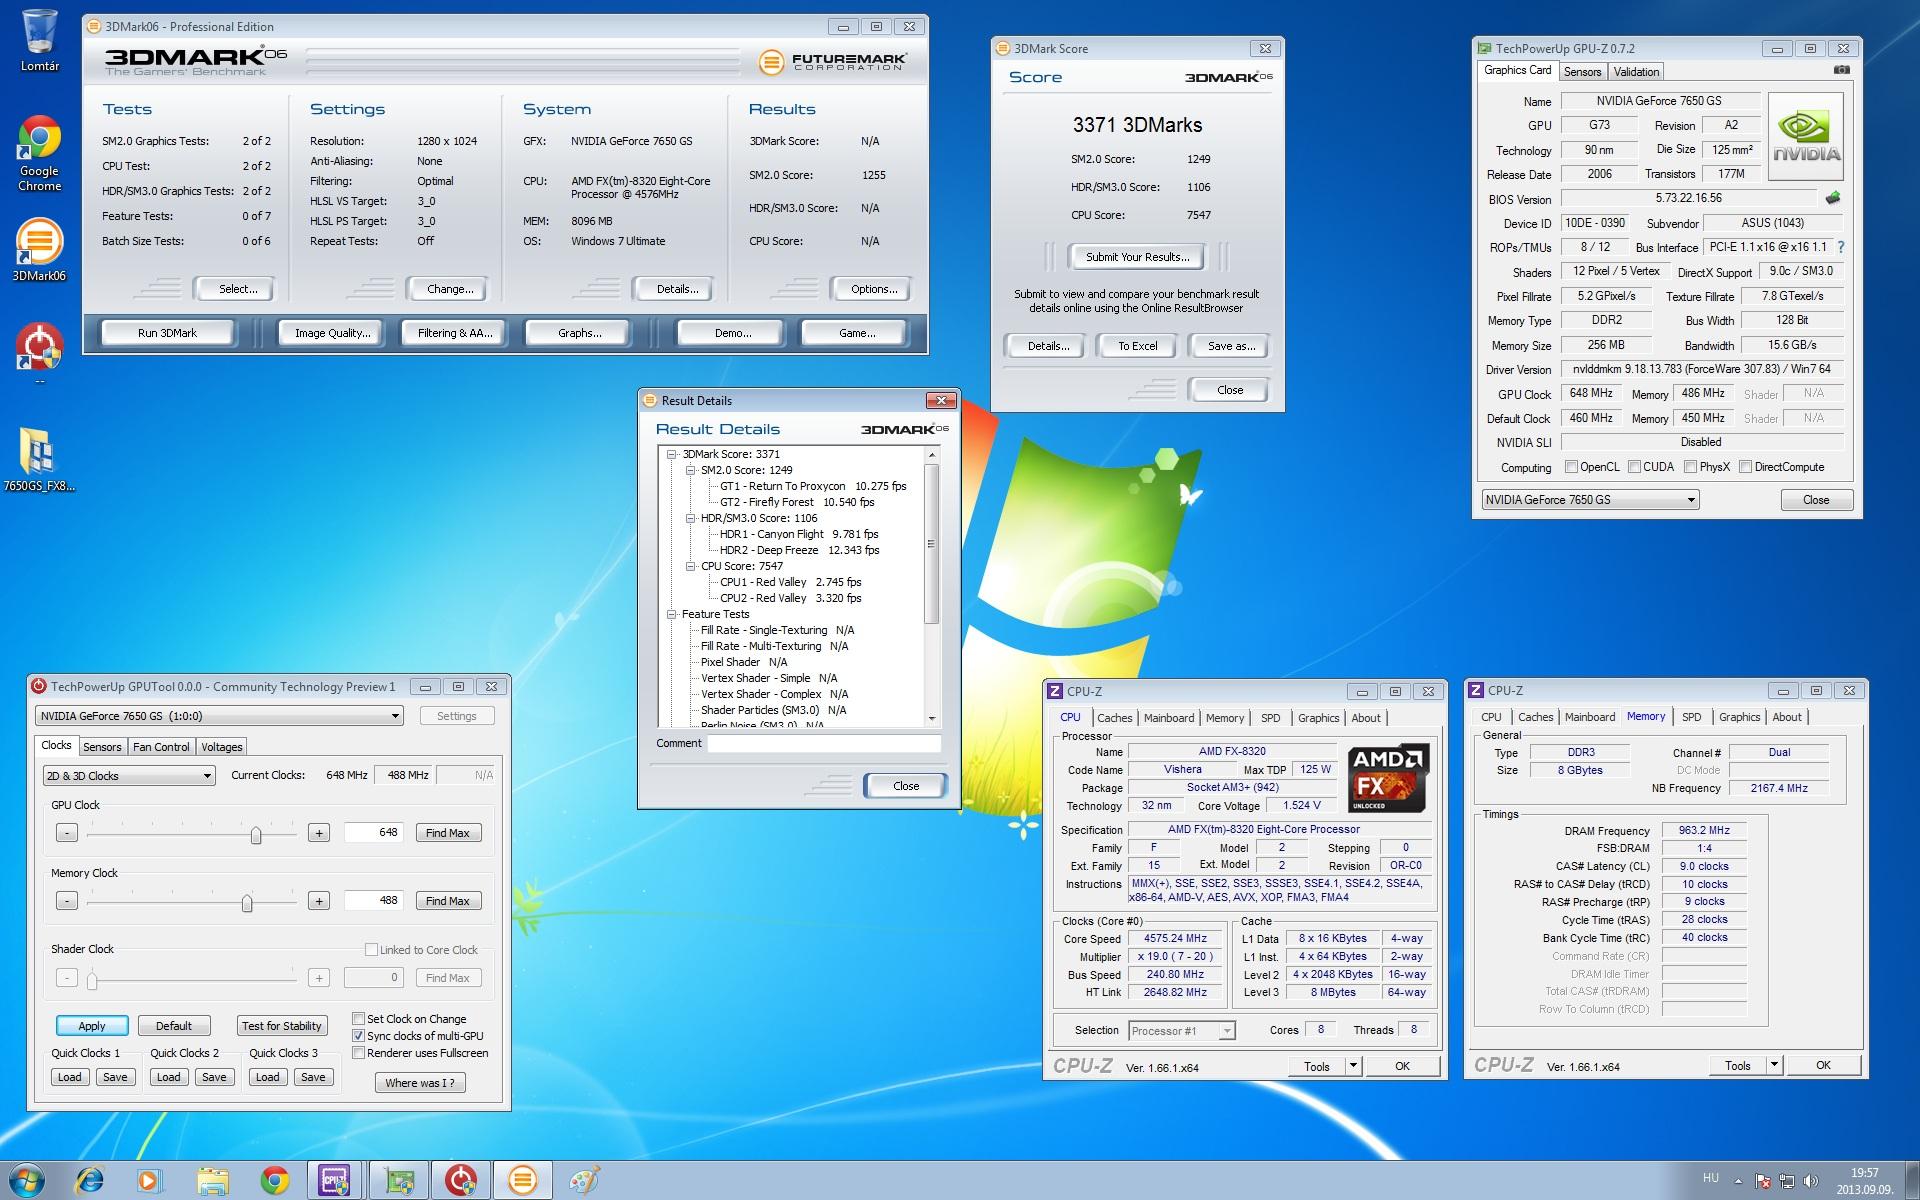Switch to GPUTool taskbar button
The width and height of the screenshot is (1920, 1200).
(460, 1181)
